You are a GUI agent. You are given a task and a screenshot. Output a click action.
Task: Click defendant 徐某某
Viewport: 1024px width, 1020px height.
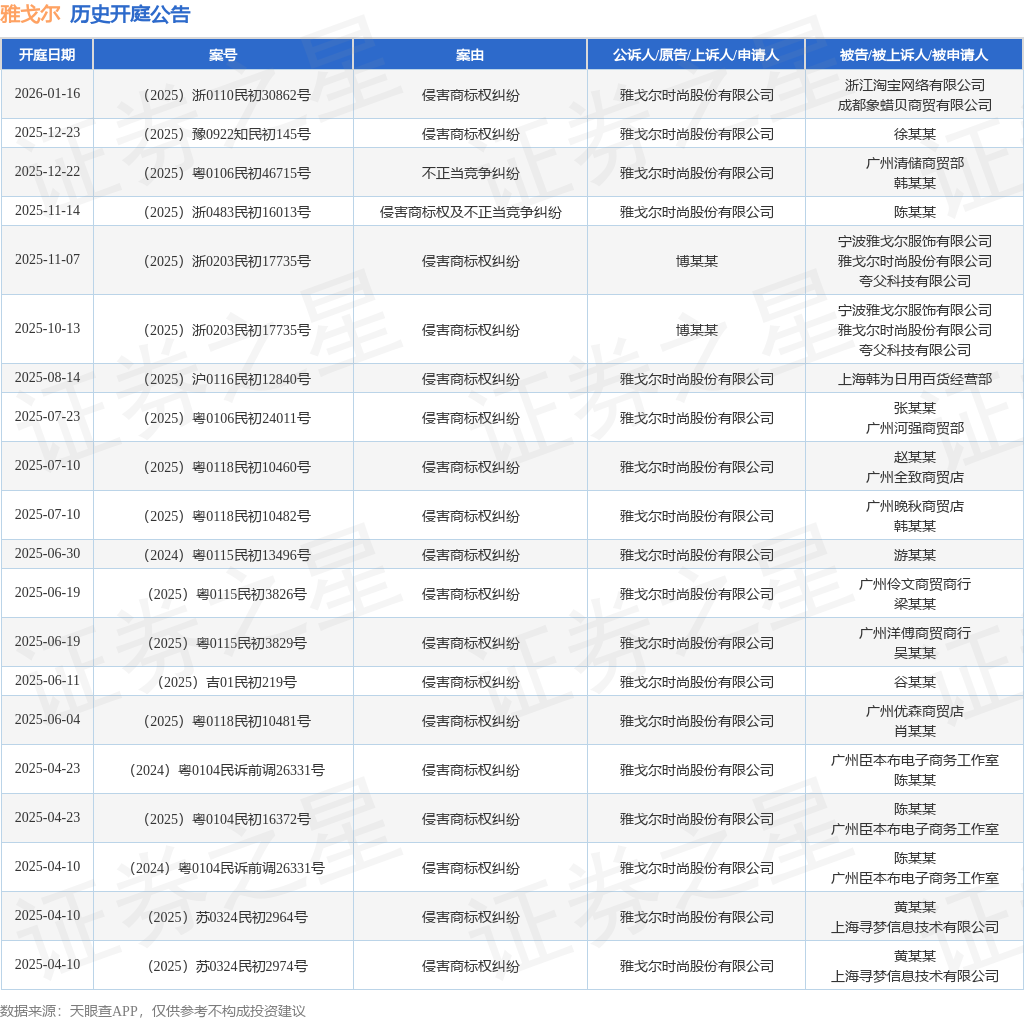coord(914,135)
